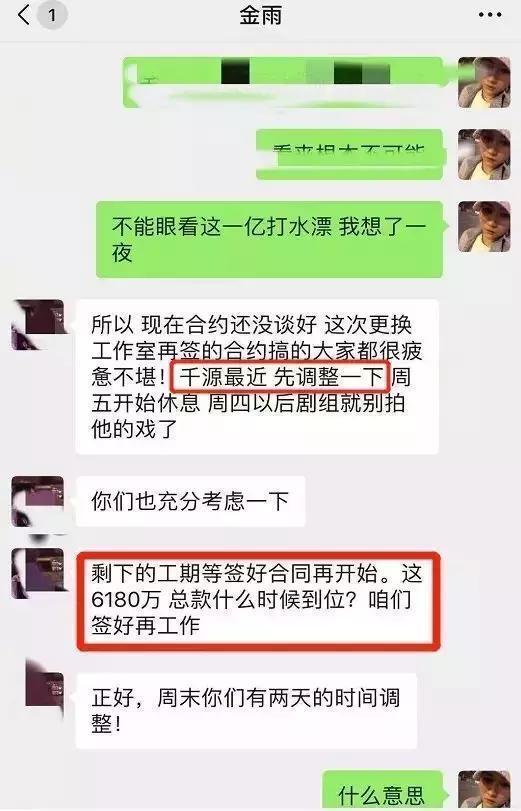The width and height of the screenshot is (521, 811).
Task: Tap sender avatar next to 不能眼看这一亿打水漂
Action: pos(484,227)
